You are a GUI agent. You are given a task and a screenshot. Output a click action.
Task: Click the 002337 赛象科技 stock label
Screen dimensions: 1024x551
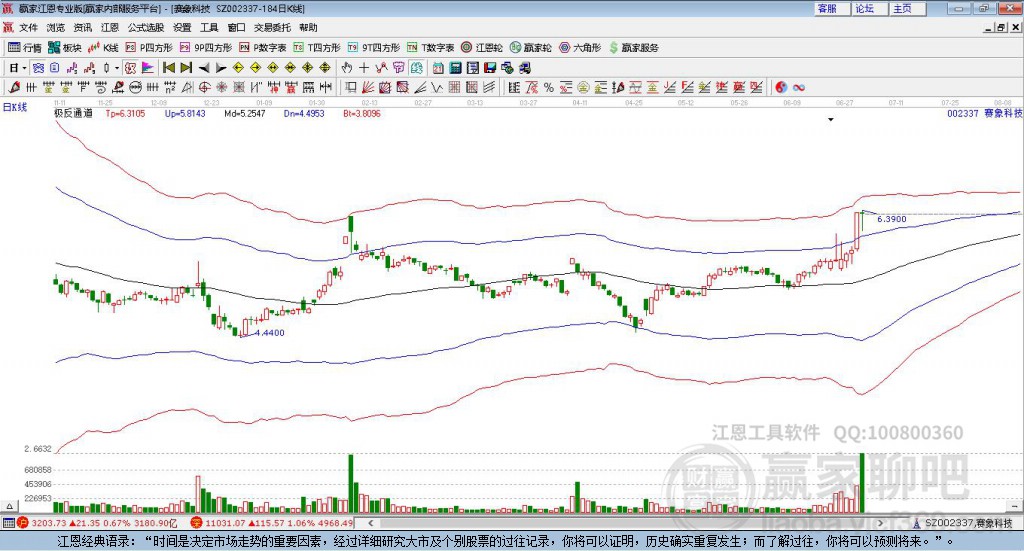[984, 114]
